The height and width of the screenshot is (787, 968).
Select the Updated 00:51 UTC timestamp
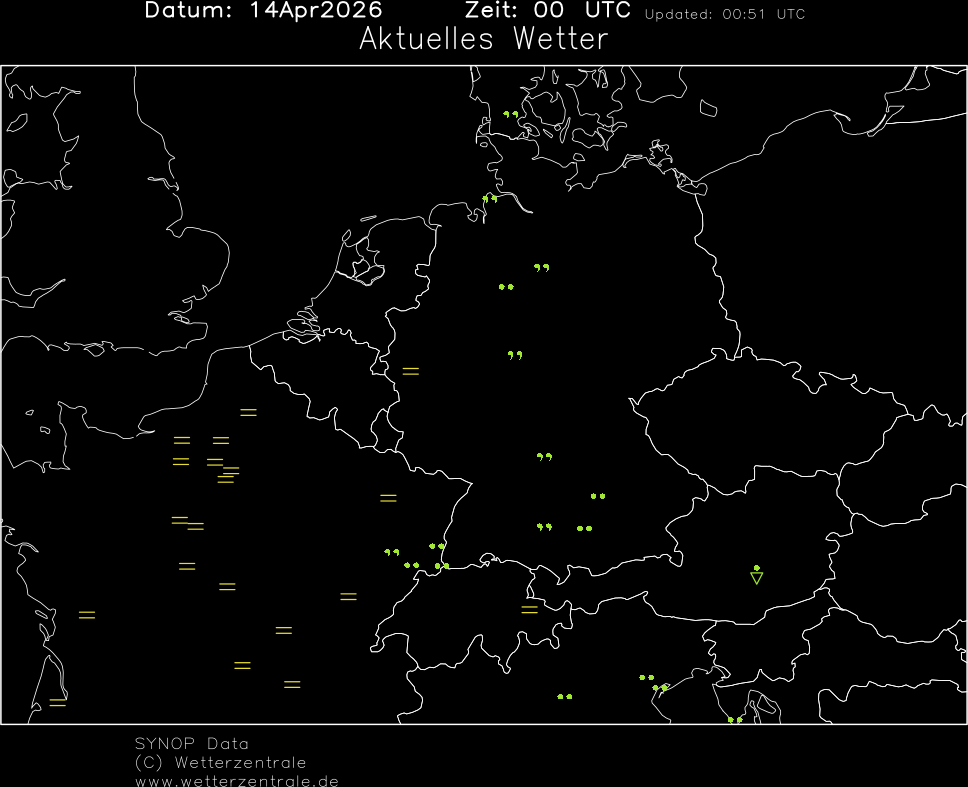pos(724,15)
